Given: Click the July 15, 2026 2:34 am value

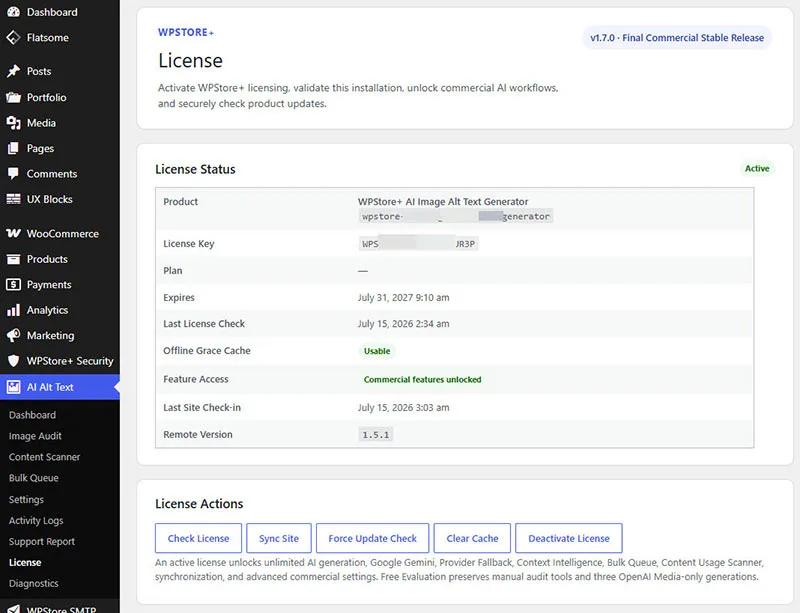Looking at the screenshot, I should click(404, 324).
